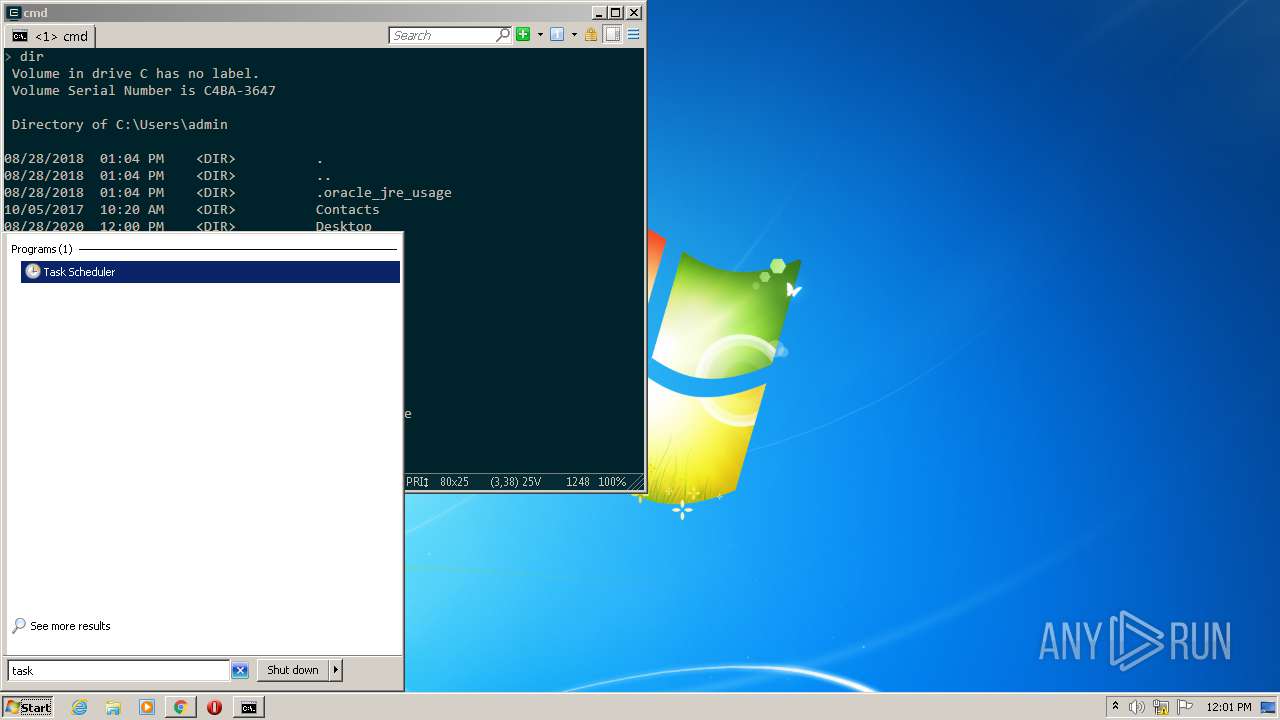The image size is (1280, 720).
Task: Clear the Start menu search text
Action: pyautogui.click(x=240, y=670)
